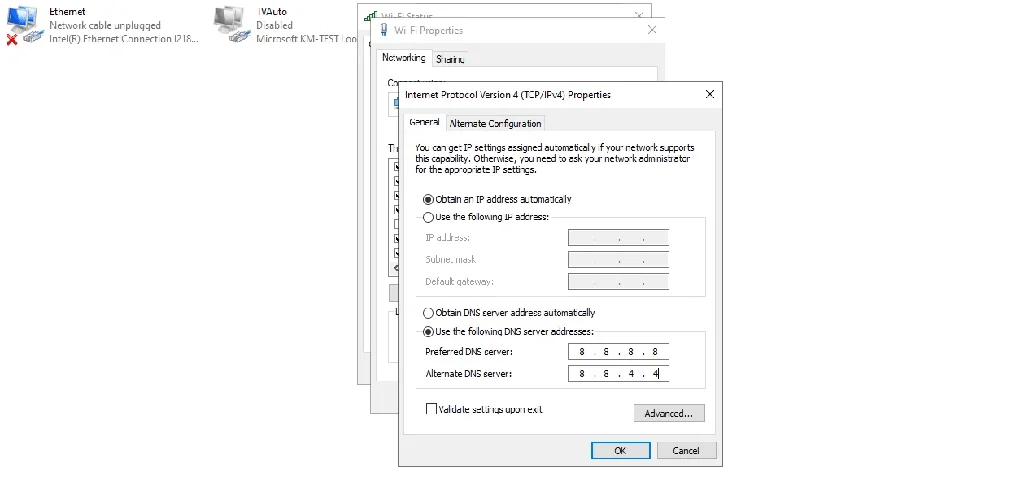Viewport: 1024px width, 500px height.
Task: Confirm IPv4 settings with OK
Action: coord(620,450)
